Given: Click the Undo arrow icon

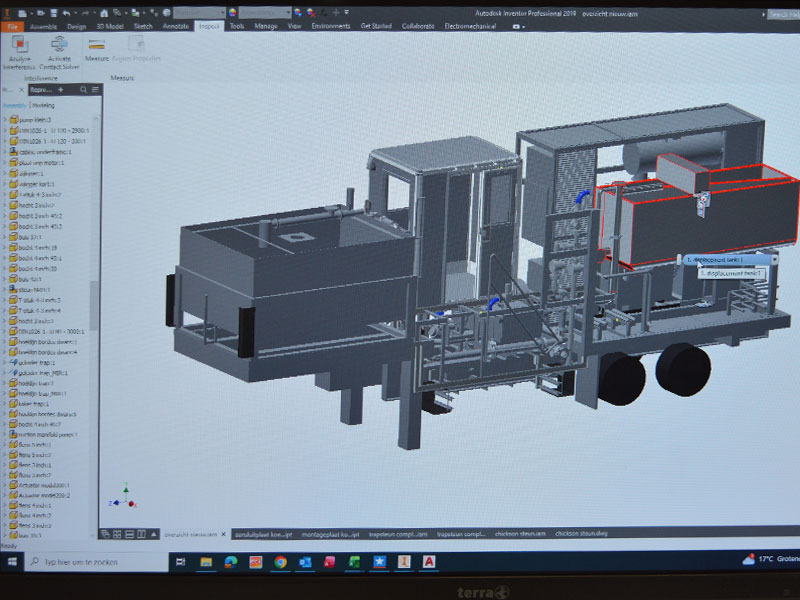Looking at the screenshot, I should pyautogui.click(x=66, y=13).
